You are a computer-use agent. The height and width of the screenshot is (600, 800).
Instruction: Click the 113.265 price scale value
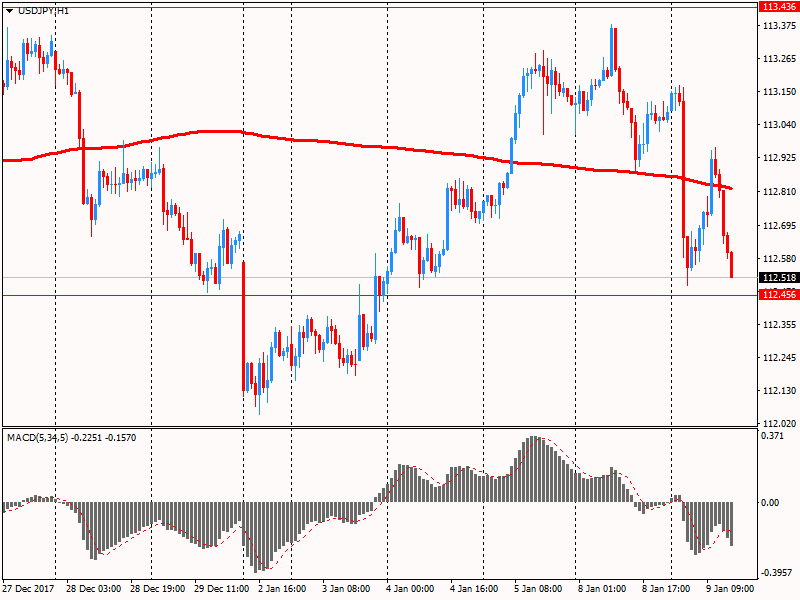[779, 59]
